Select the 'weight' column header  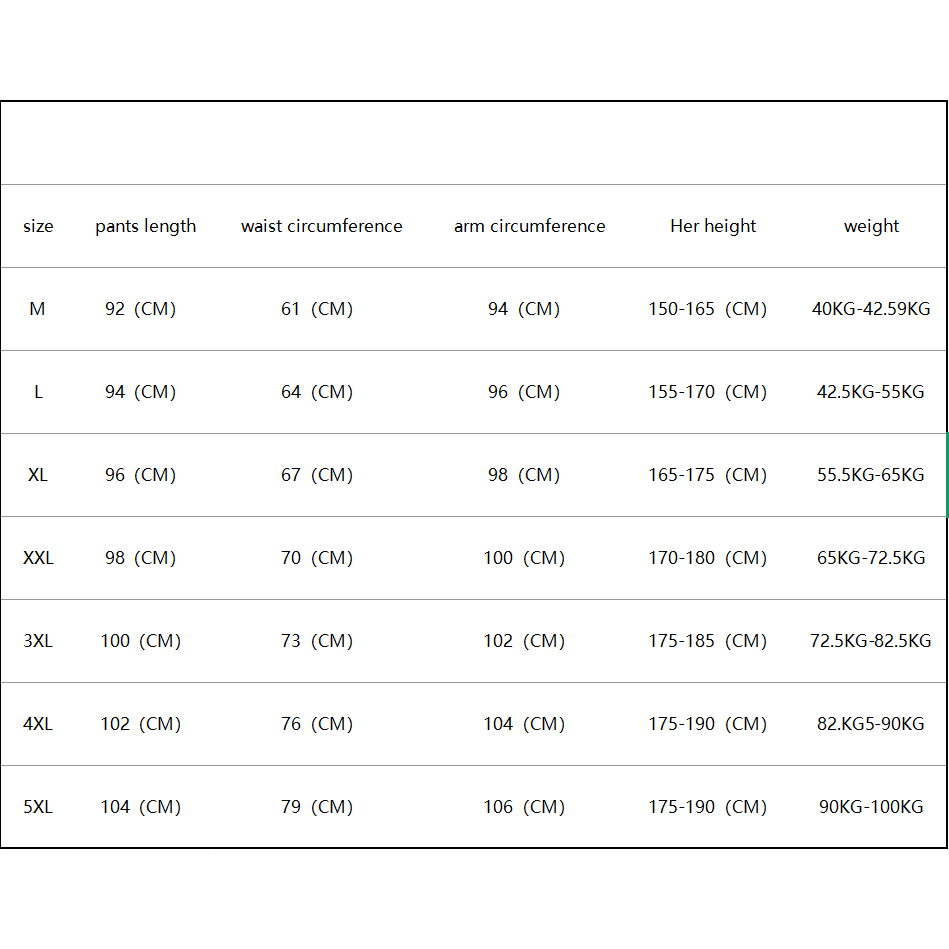pos(871,226)
